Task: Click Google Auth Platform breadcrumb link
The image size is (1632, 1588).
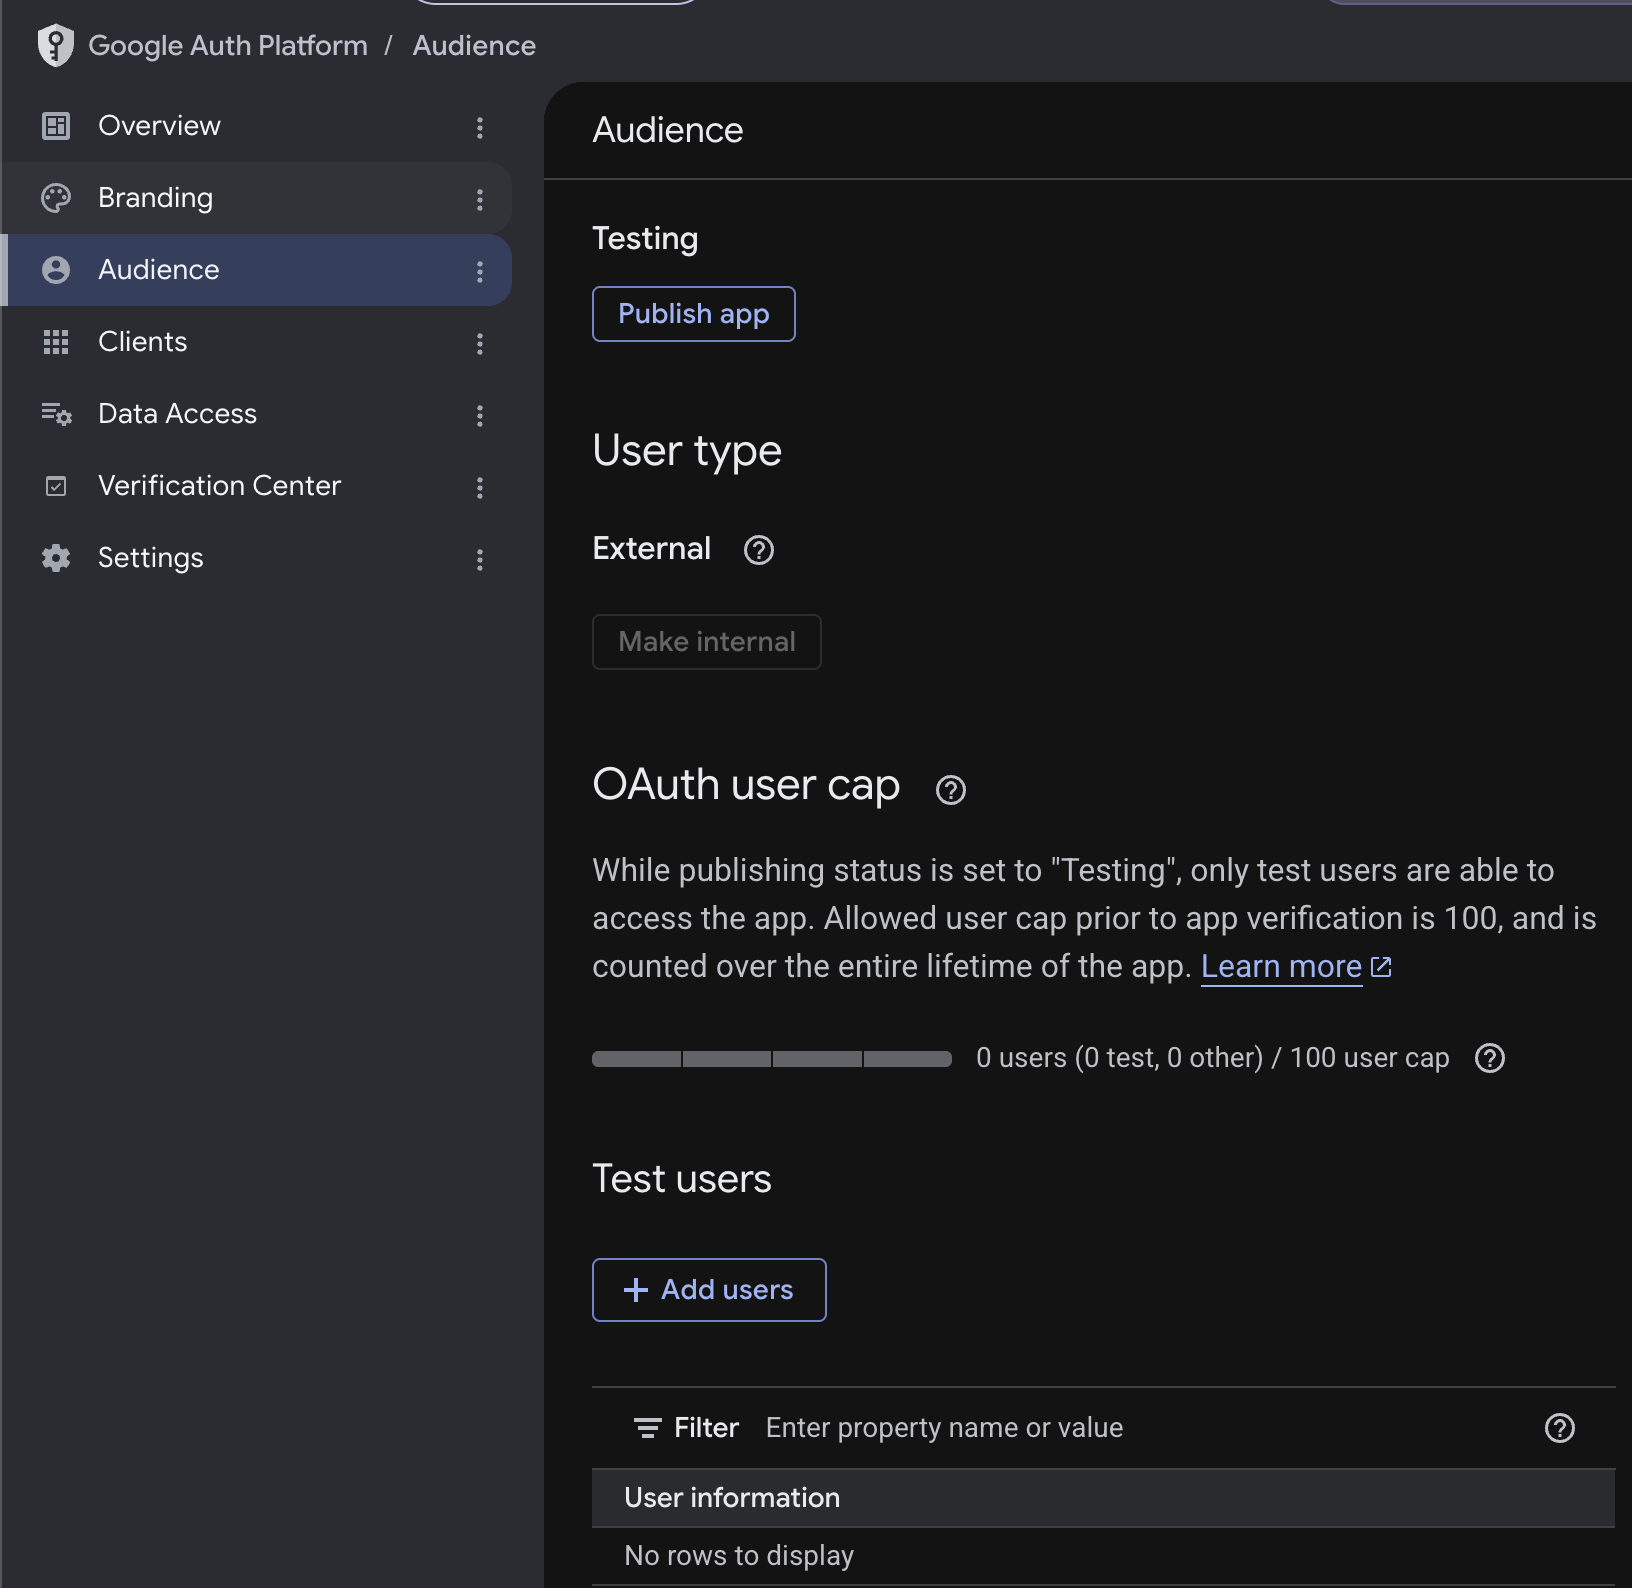Action: tap(228, 46)
